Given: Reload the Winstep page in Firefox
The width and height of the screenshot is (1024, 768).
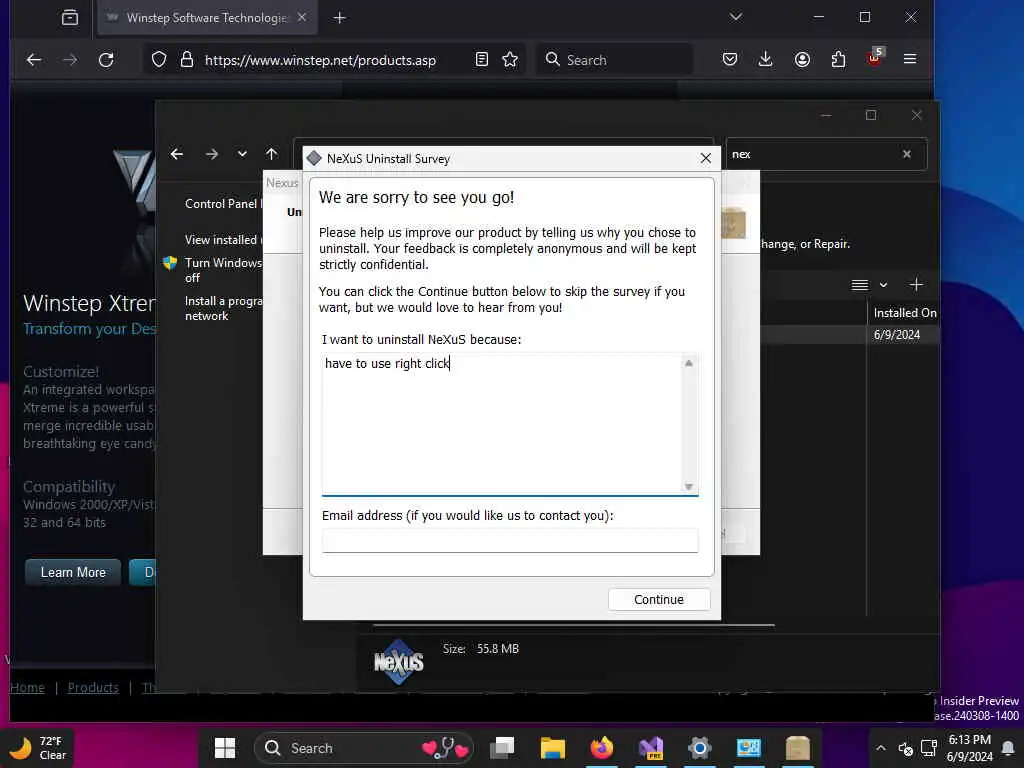Looking at the screenshot, I should (106, 60).
